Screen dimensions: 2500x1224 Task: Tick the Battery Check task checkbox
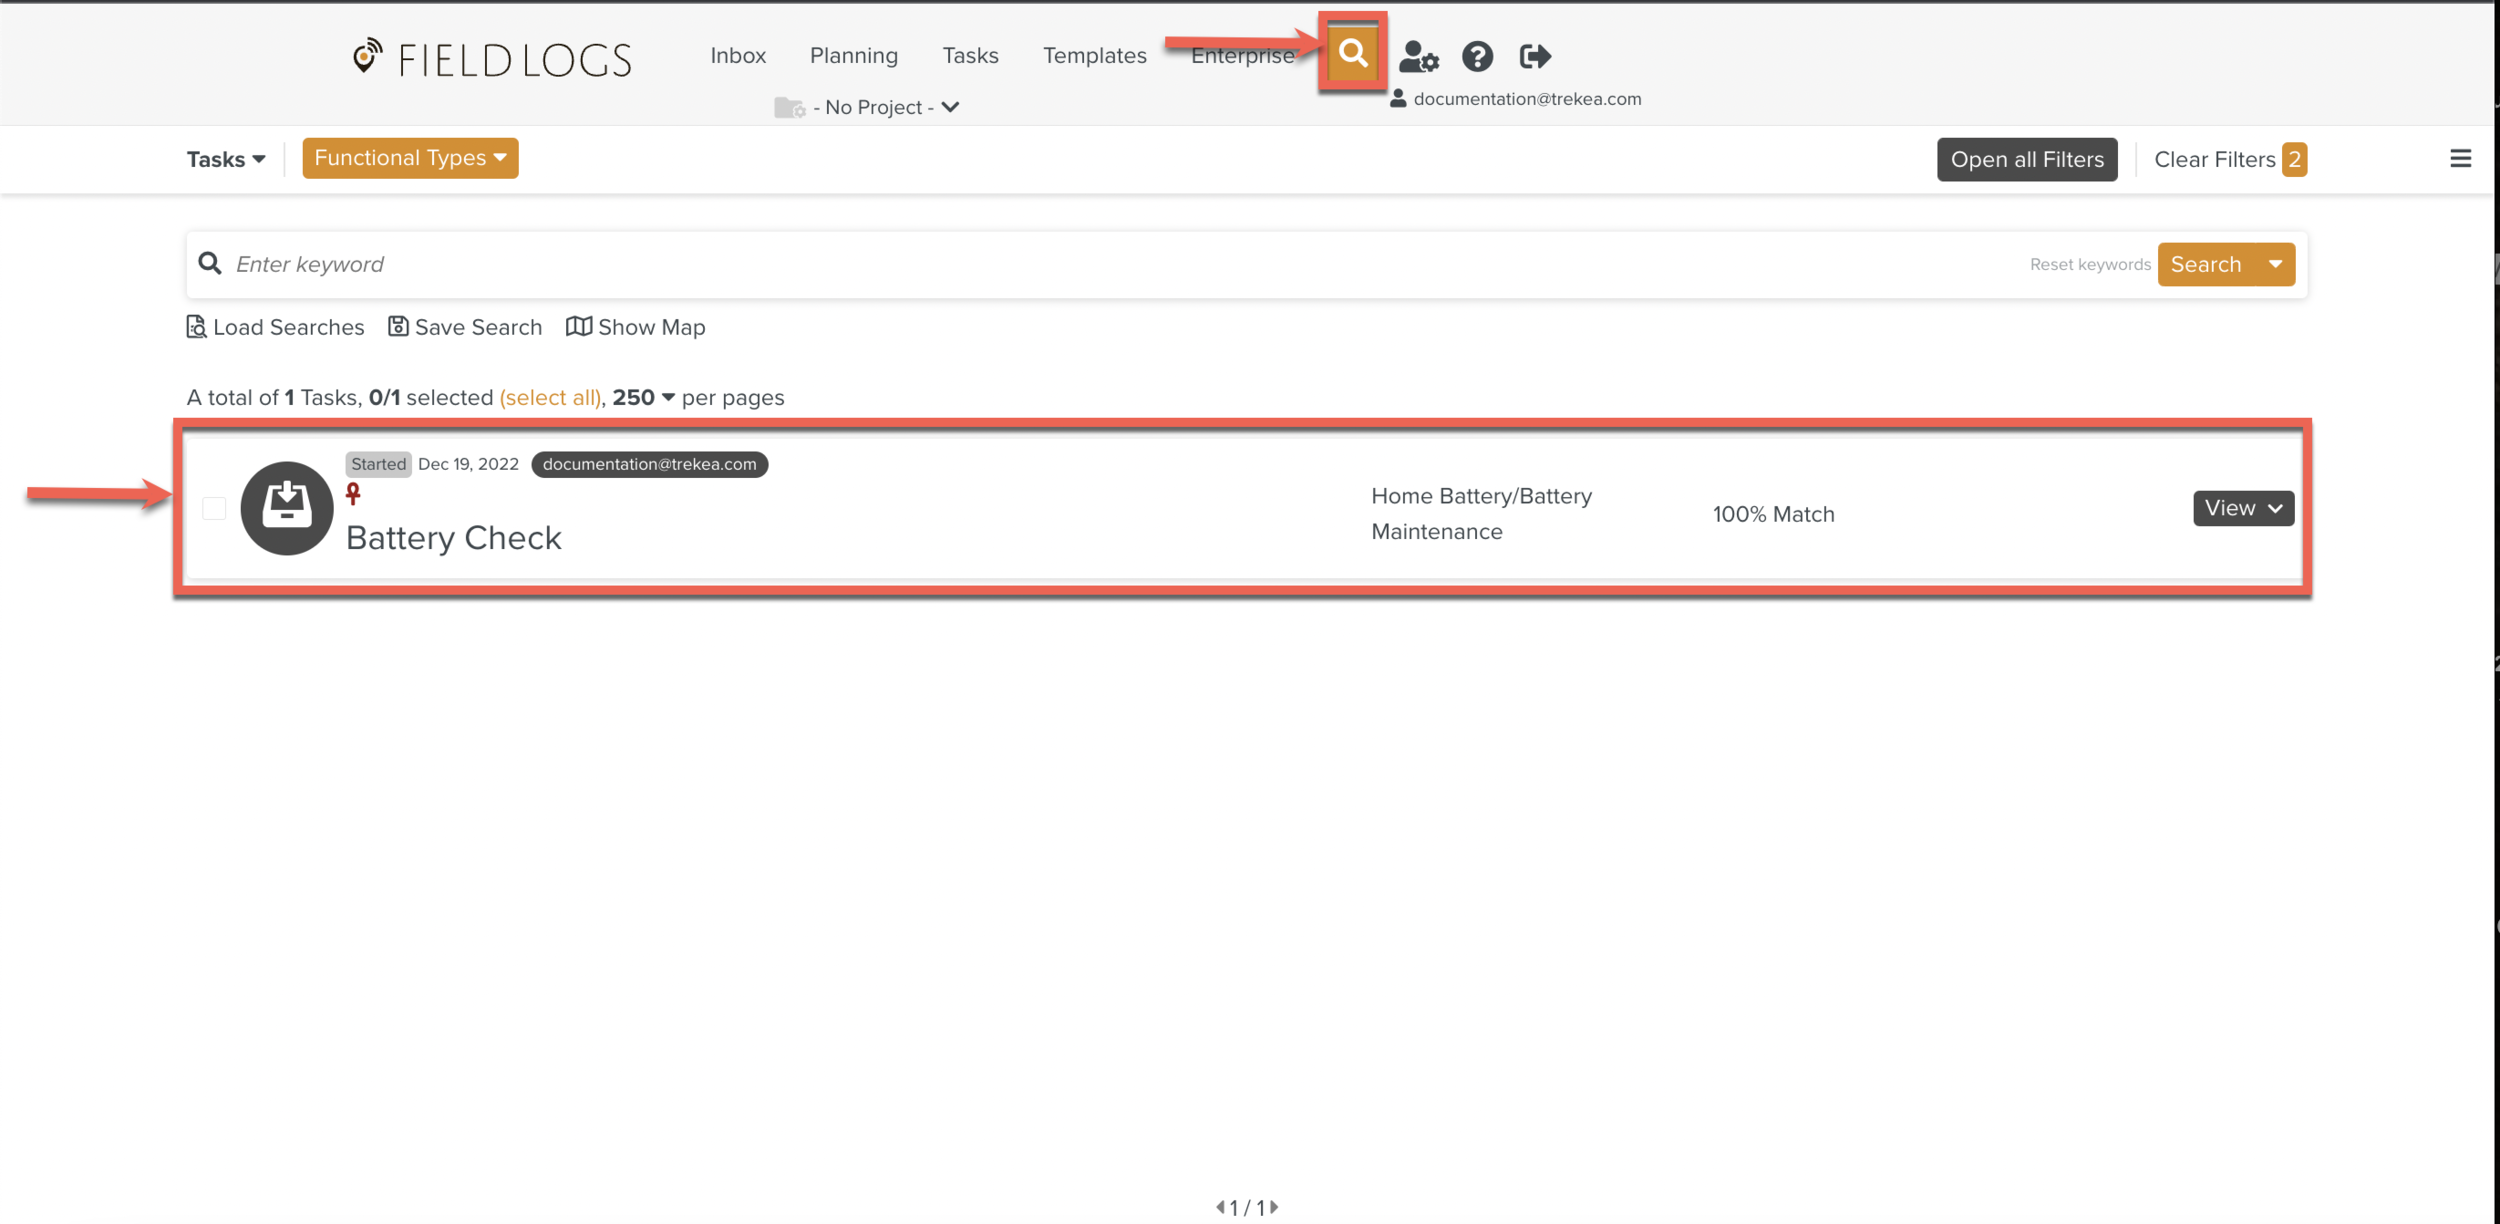click(214, 508)
